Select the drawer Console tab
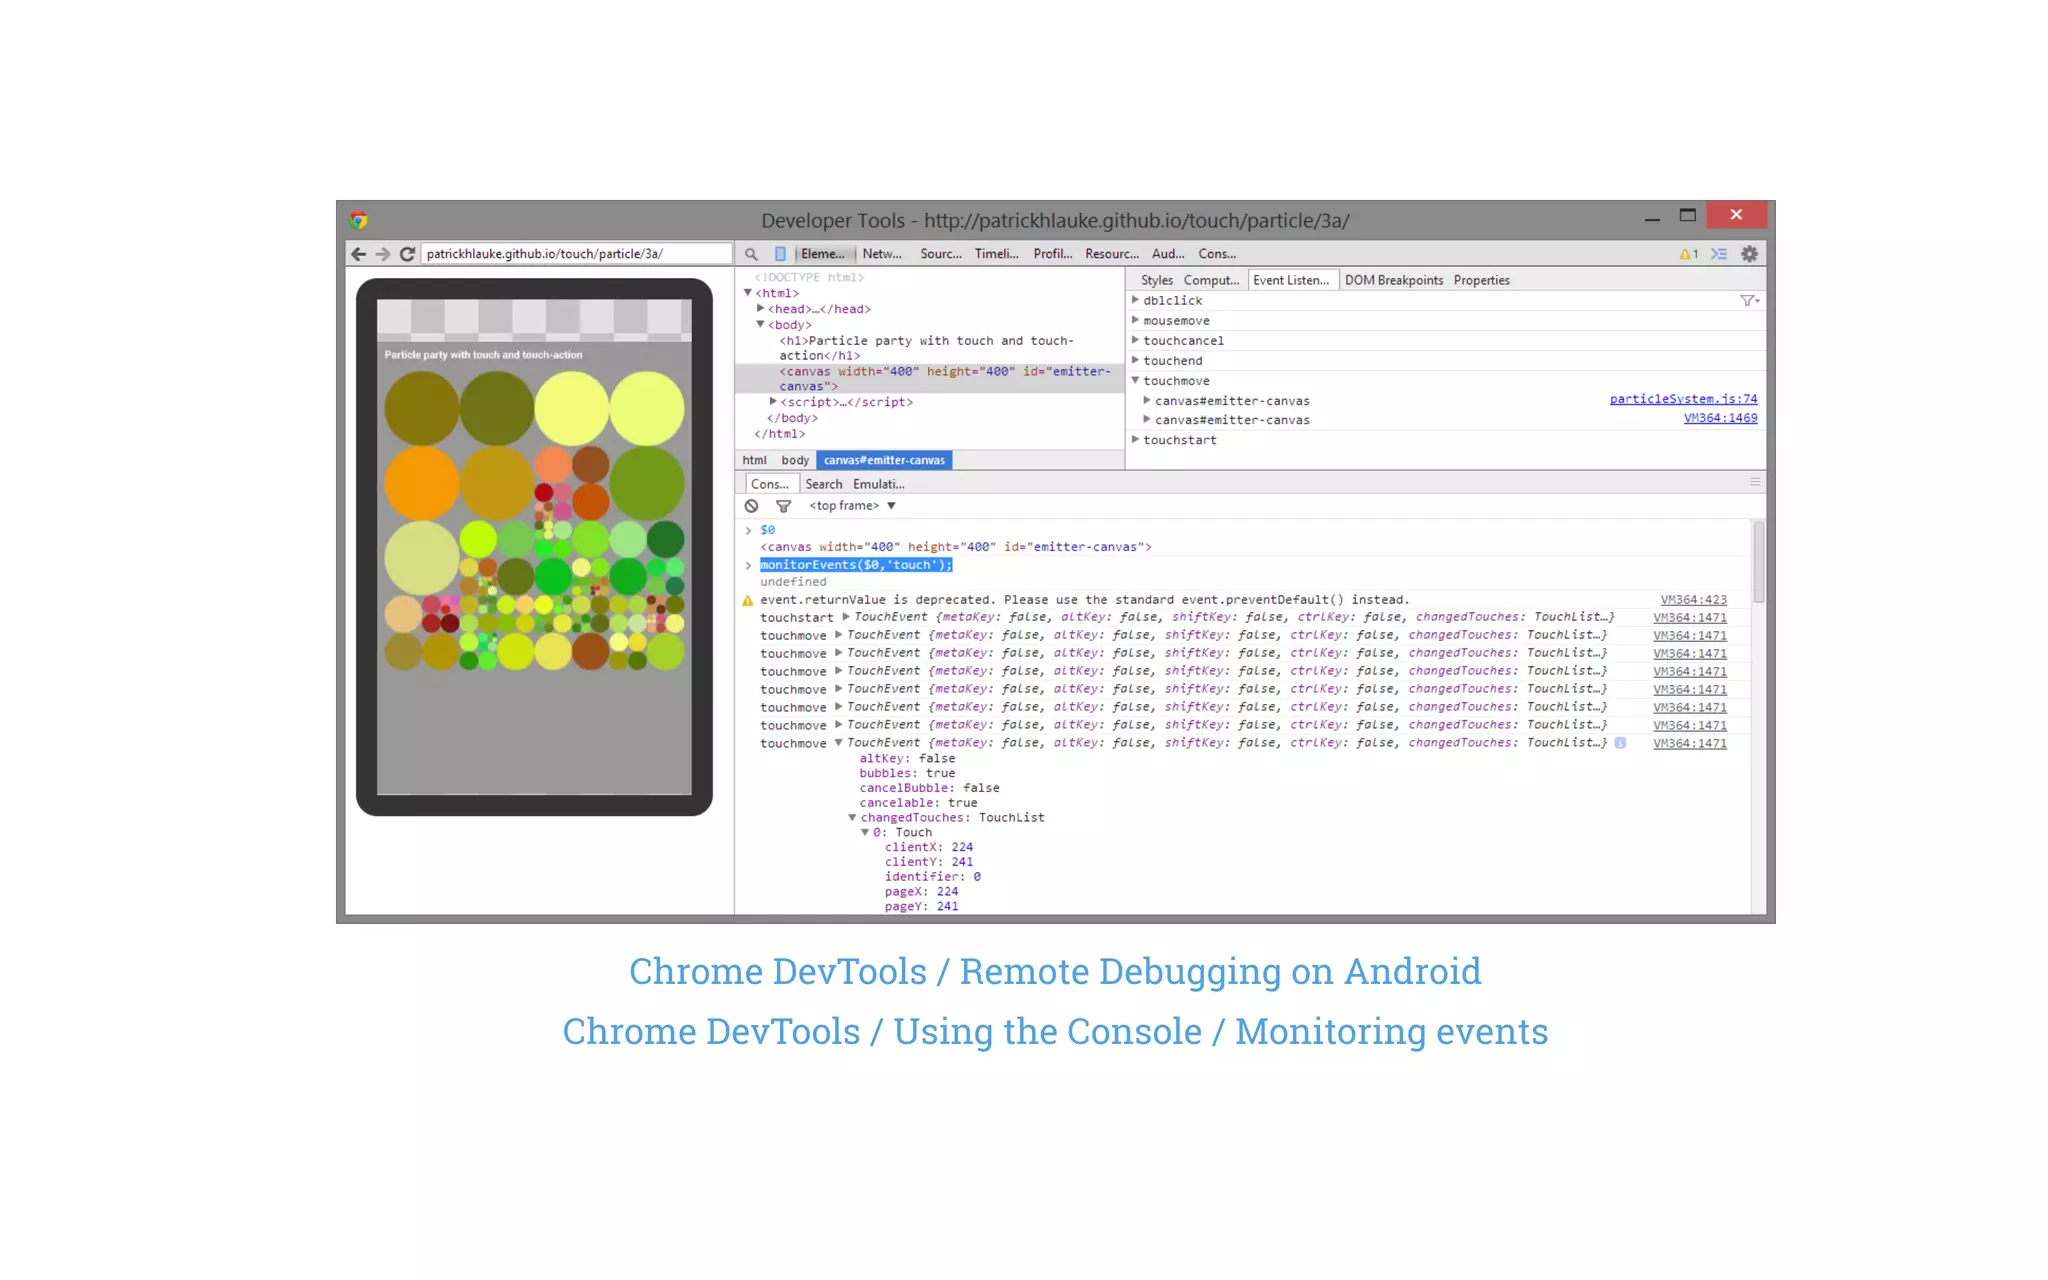Screen dimensions: 2048x1280 770,484
